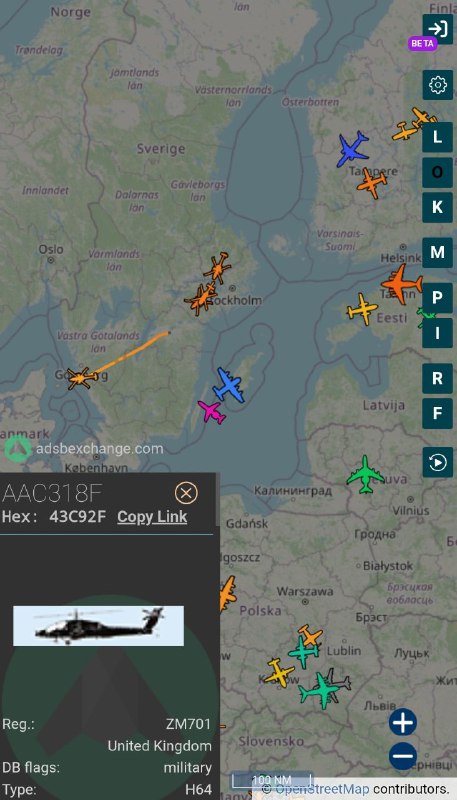Select the green aircraft over Lithuania
Image resolution: width=457 pixels, height=800 pixels.
[366, 475]
